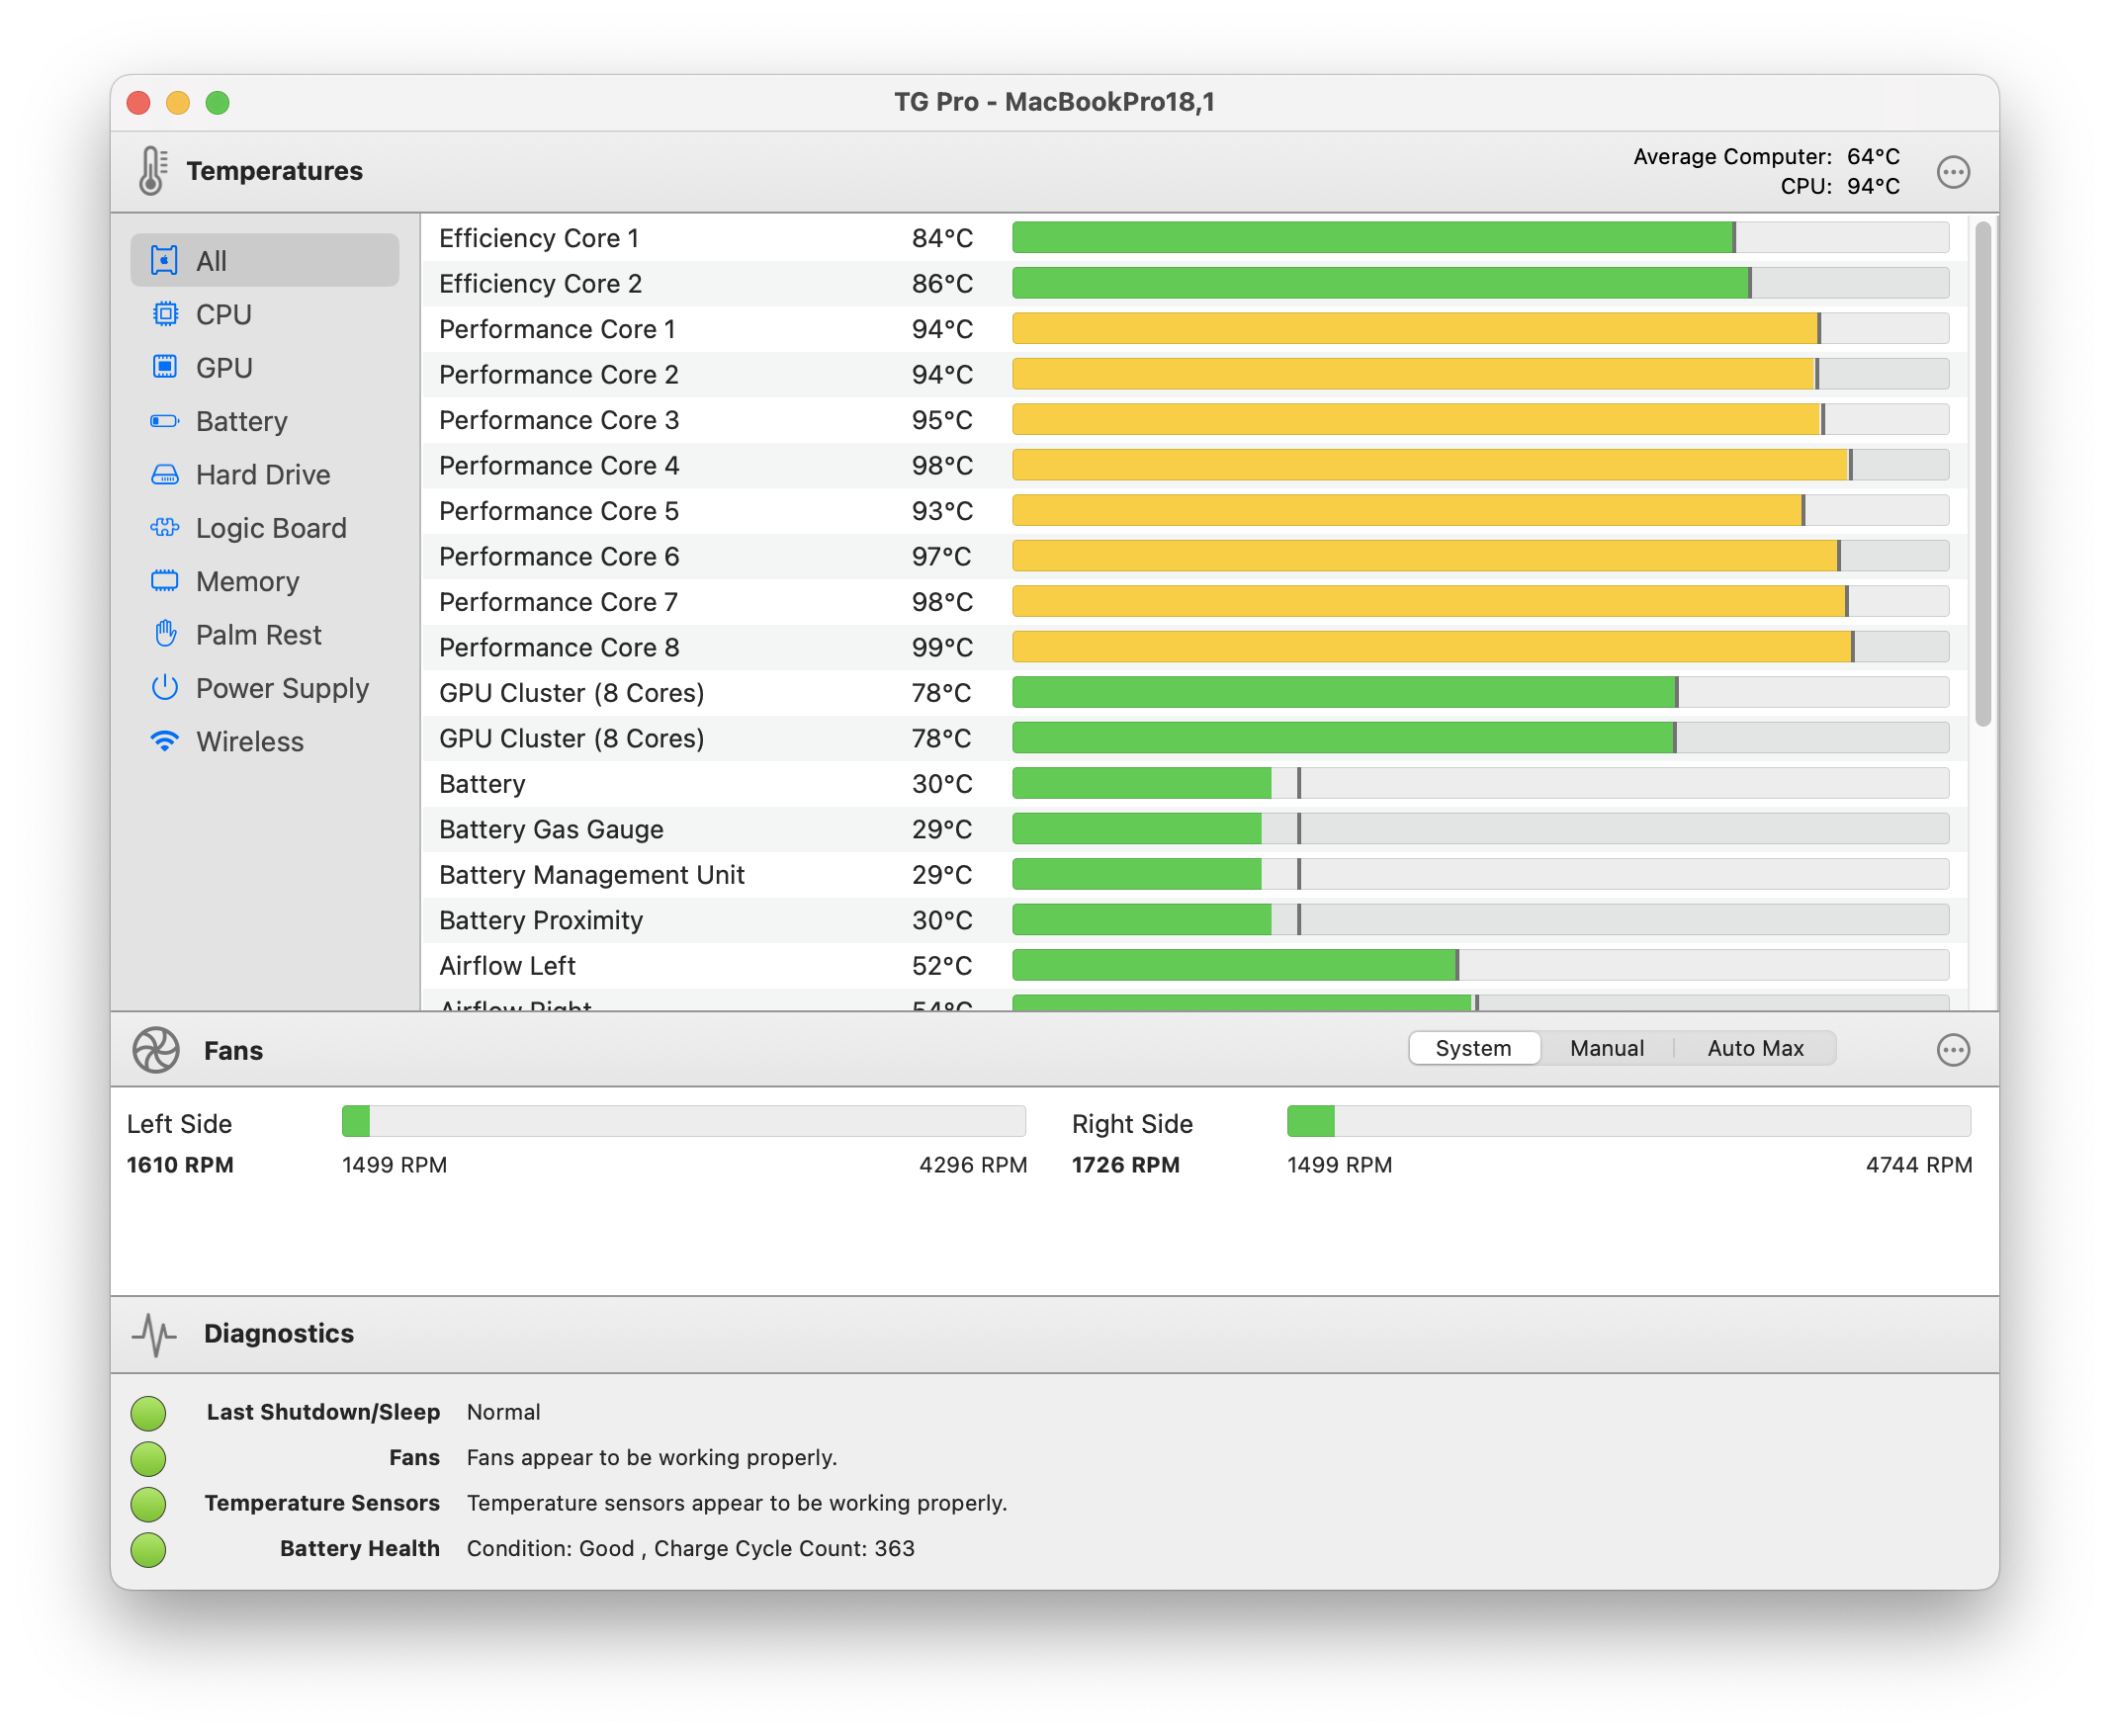Select the All category icon in sidebar
The width and height of the screenshot is (2110, 1736).
(164, 260)
